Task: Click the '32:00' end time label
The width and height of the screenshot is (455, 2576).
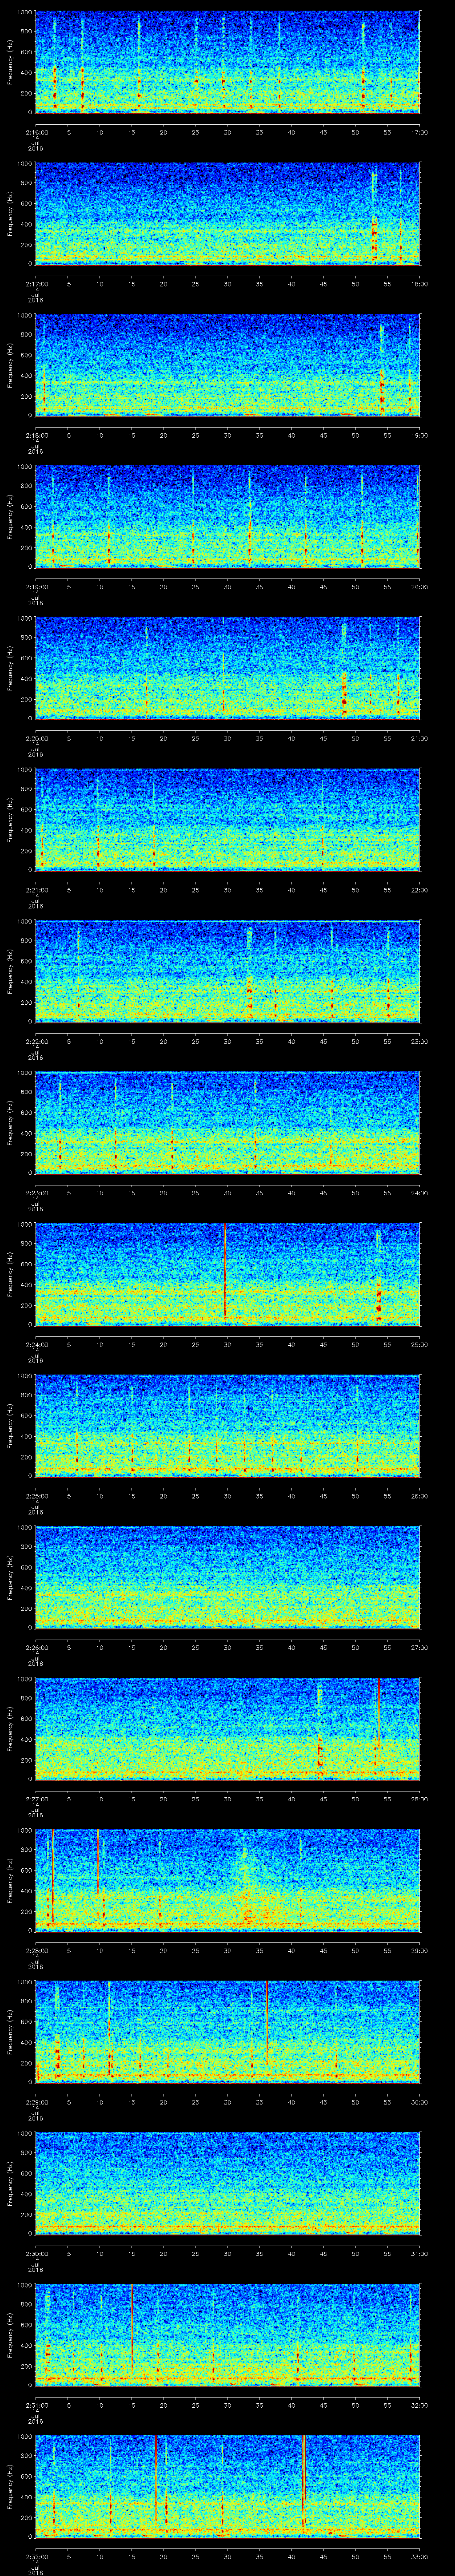Action: pyautogui.click(x=419, y=2405)
